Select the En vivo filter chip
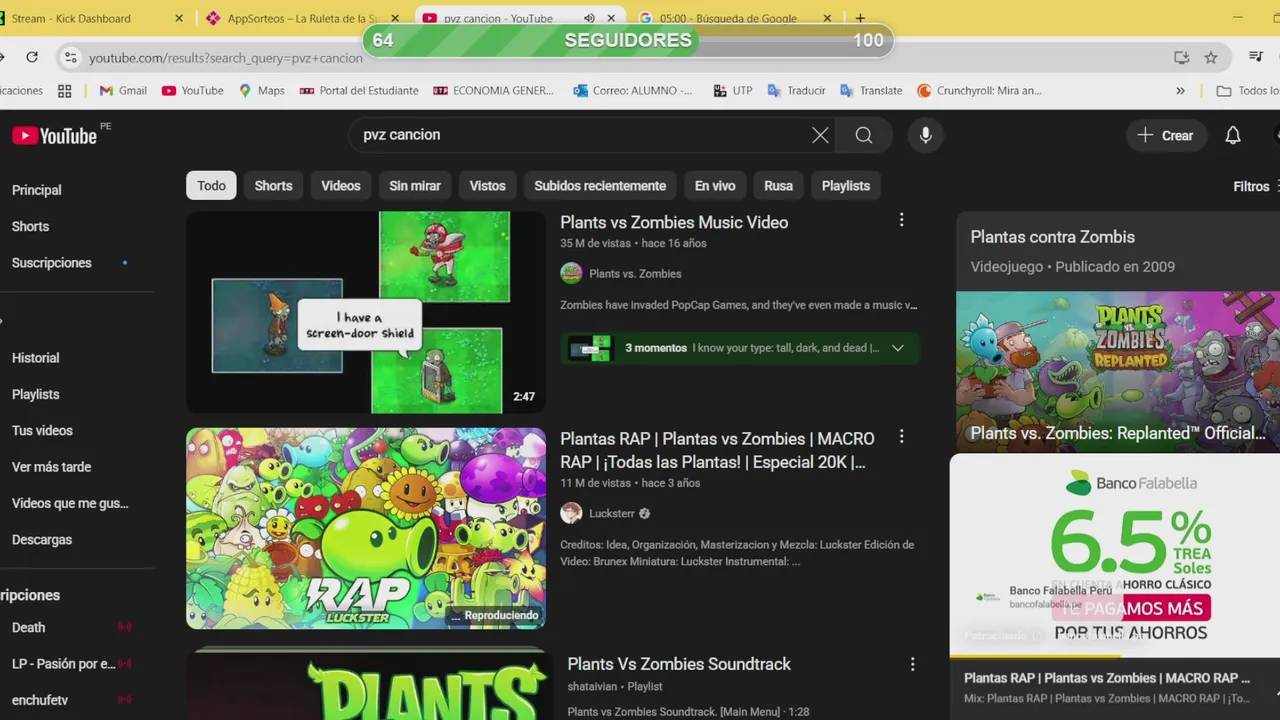This screenshot has height=720, width=1280. pyautogui.click(x=715, y=186)
